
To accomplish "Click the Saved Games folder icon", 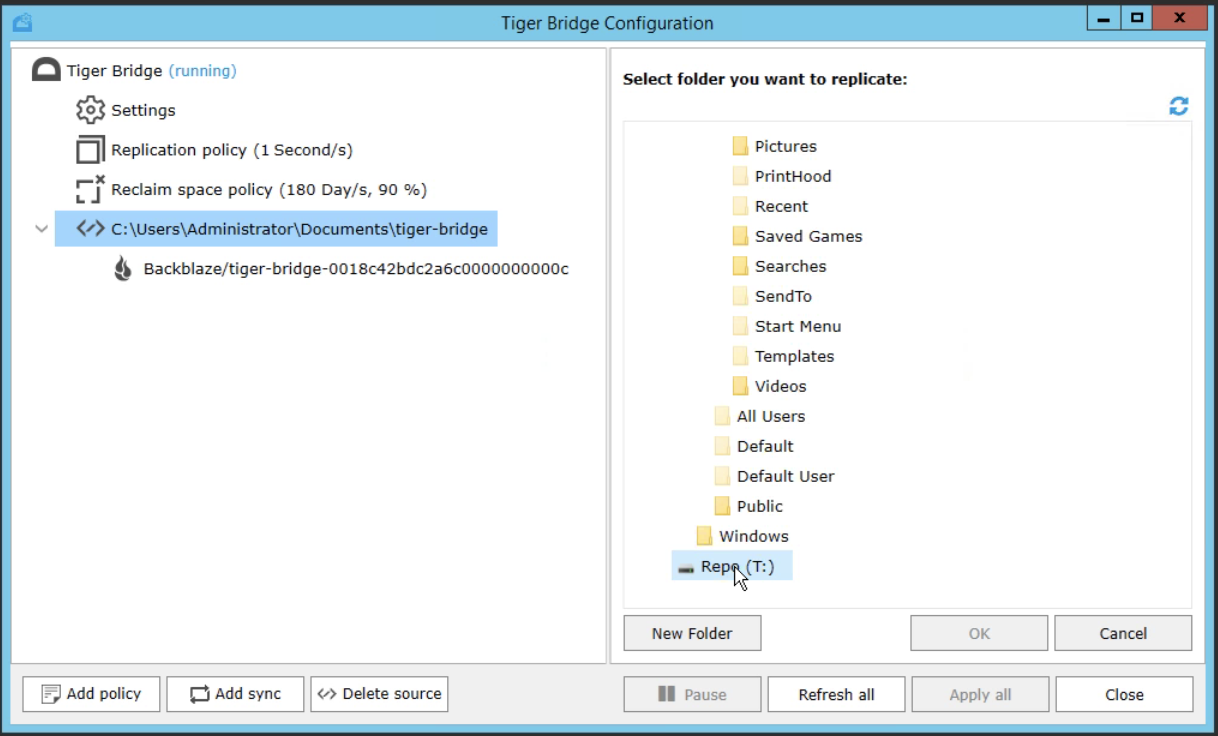I will pyautogui.click(x=740, y=236).
